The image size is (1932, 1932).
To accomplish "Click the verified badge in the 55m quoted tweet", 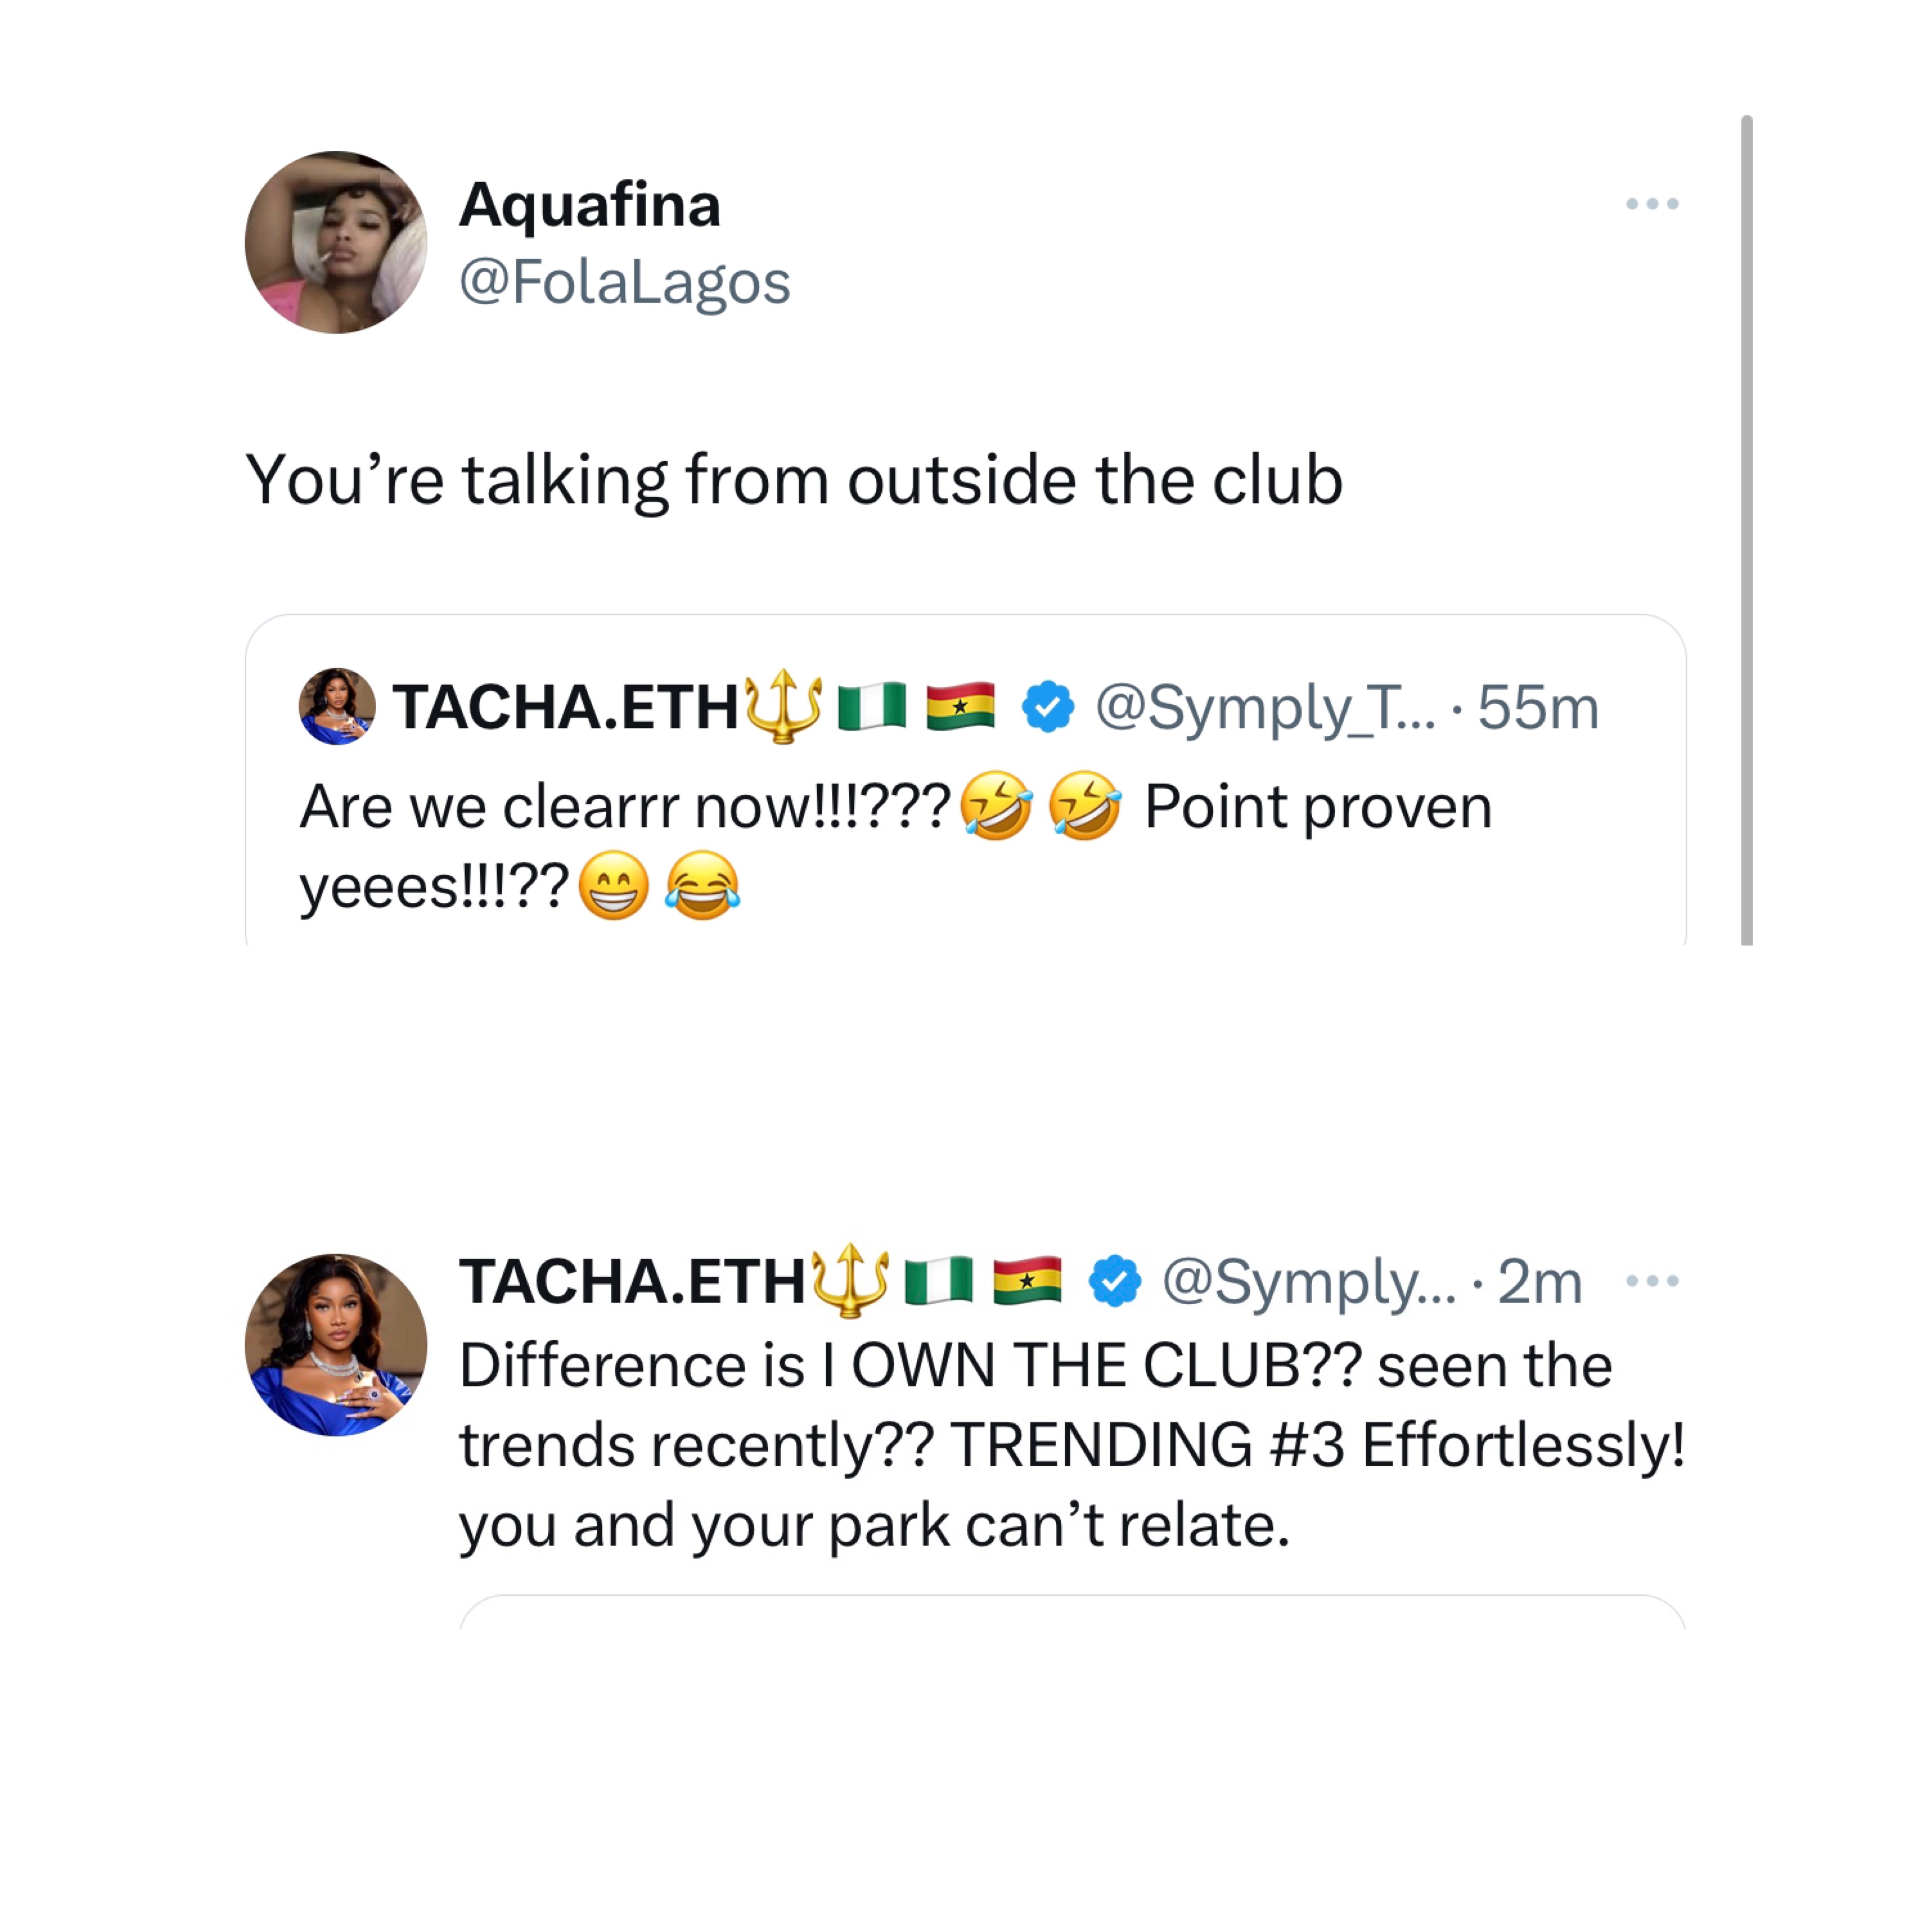I will pos(1047,707).
